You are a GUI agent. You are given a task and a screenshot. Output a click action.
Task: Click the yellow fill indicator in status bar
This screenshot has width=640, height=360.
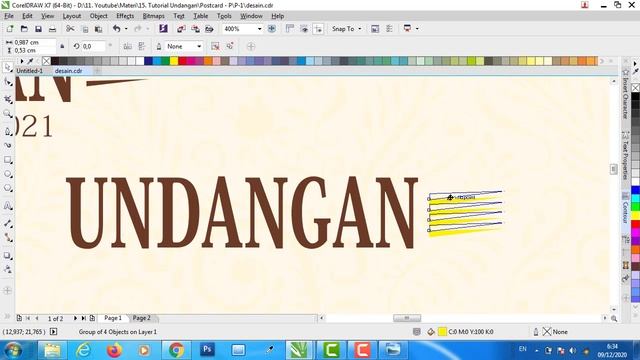pos(442,332)
